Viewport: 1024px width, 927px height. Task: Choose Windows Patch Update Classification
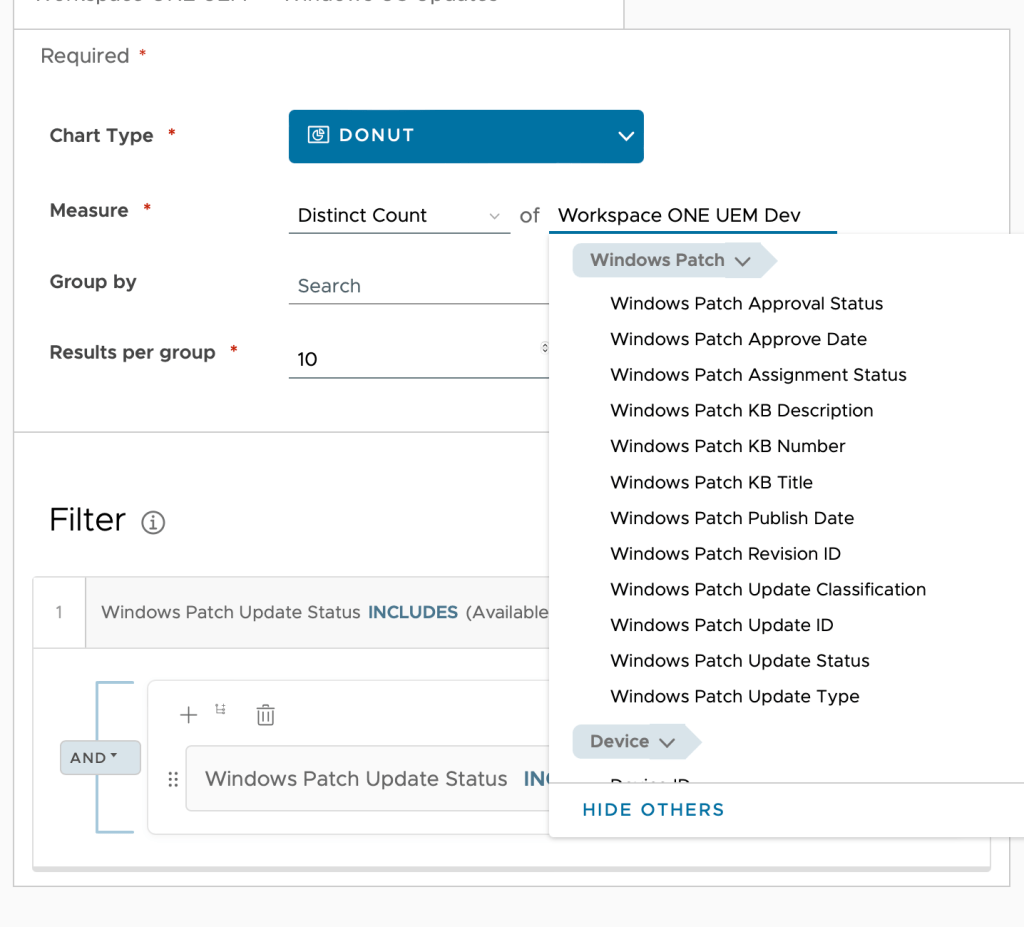point(767,589)
